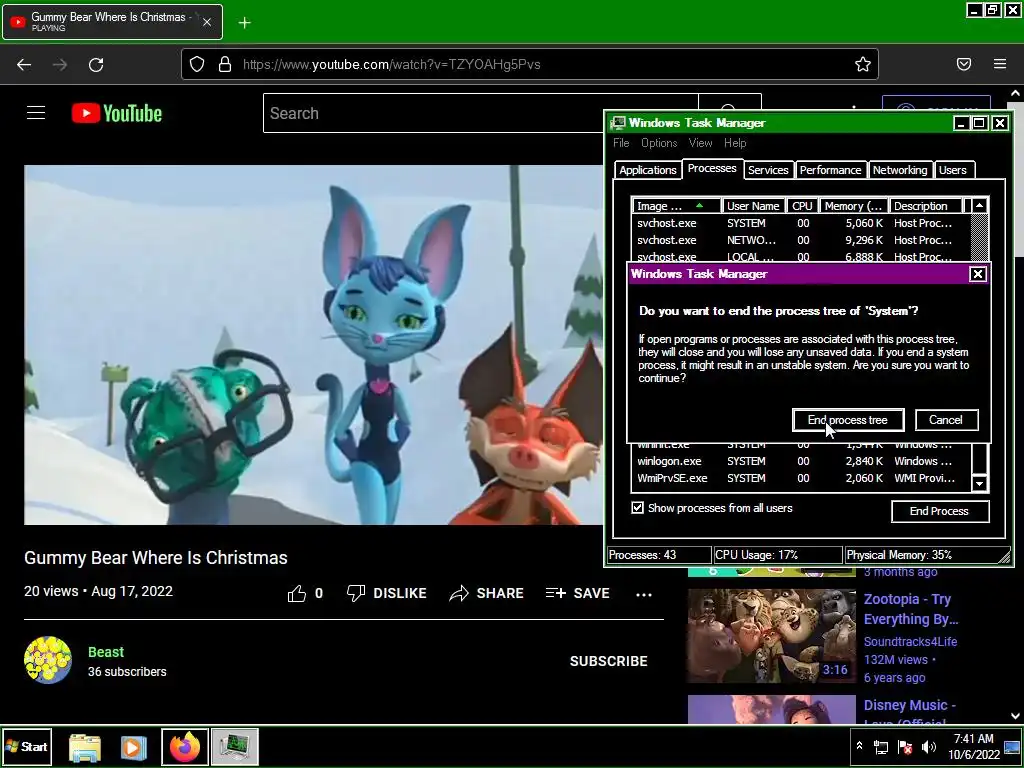Open more actions ellipsis under the video

[644, 594]
